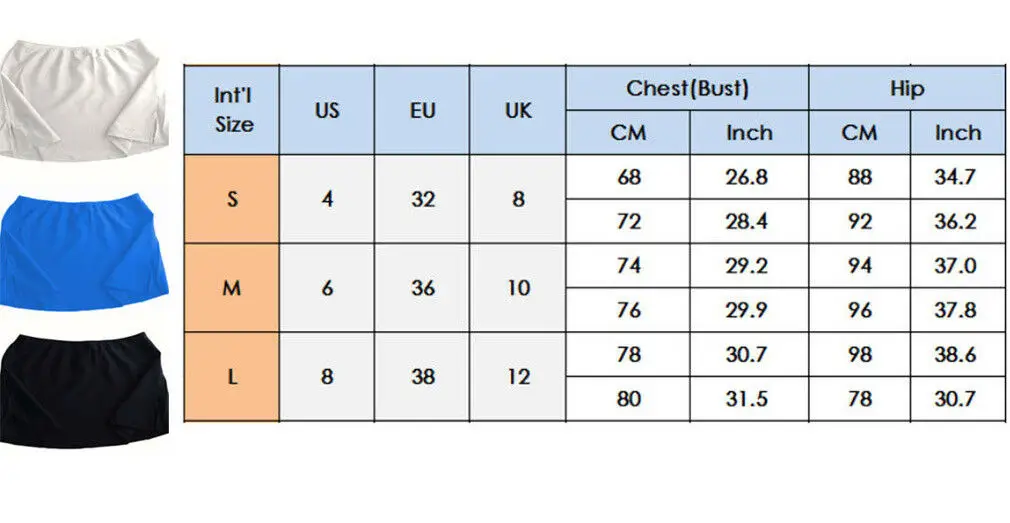
Task: Click the US column header
Action: (327, 110)
